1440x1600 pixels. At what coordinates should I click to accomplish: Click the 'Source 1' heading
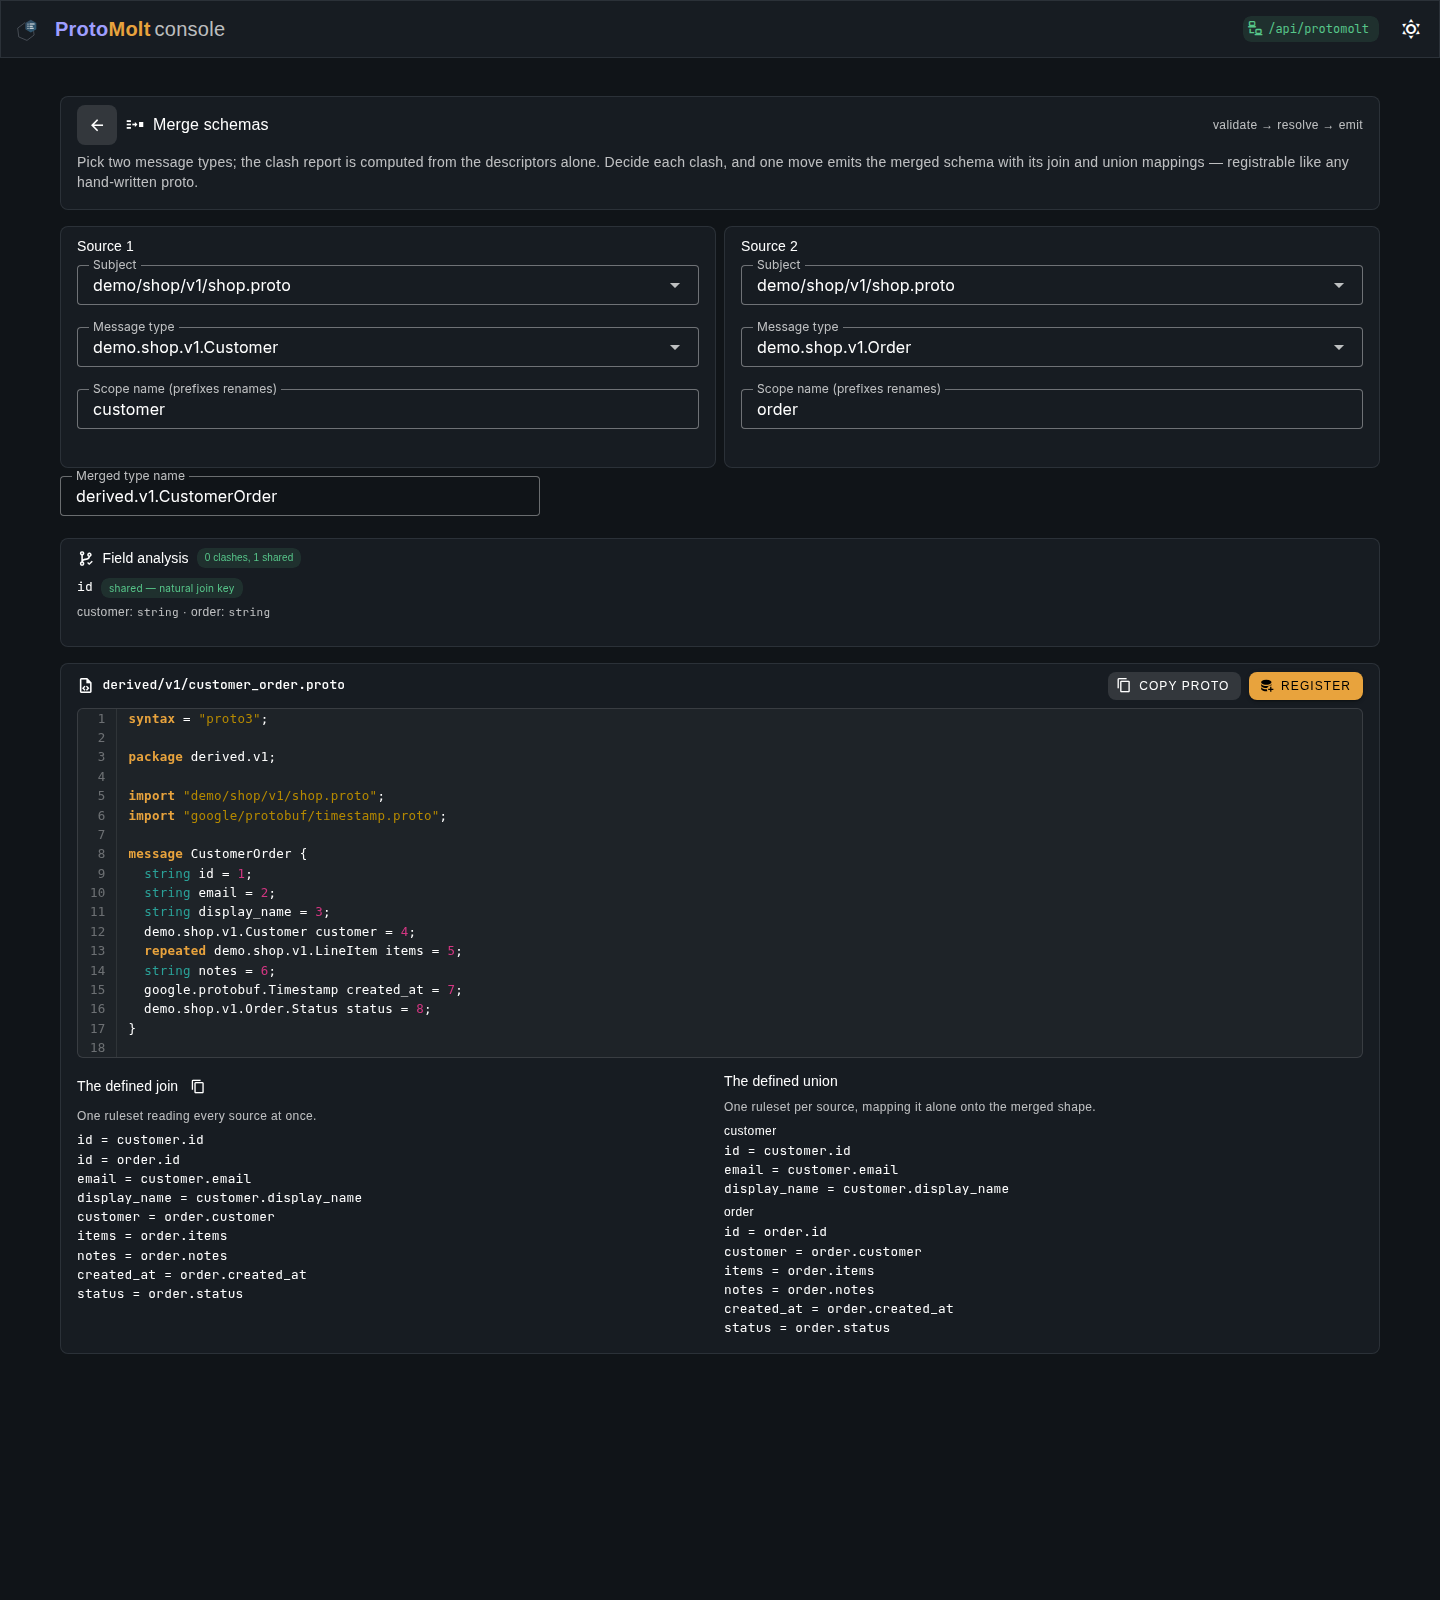105,246
